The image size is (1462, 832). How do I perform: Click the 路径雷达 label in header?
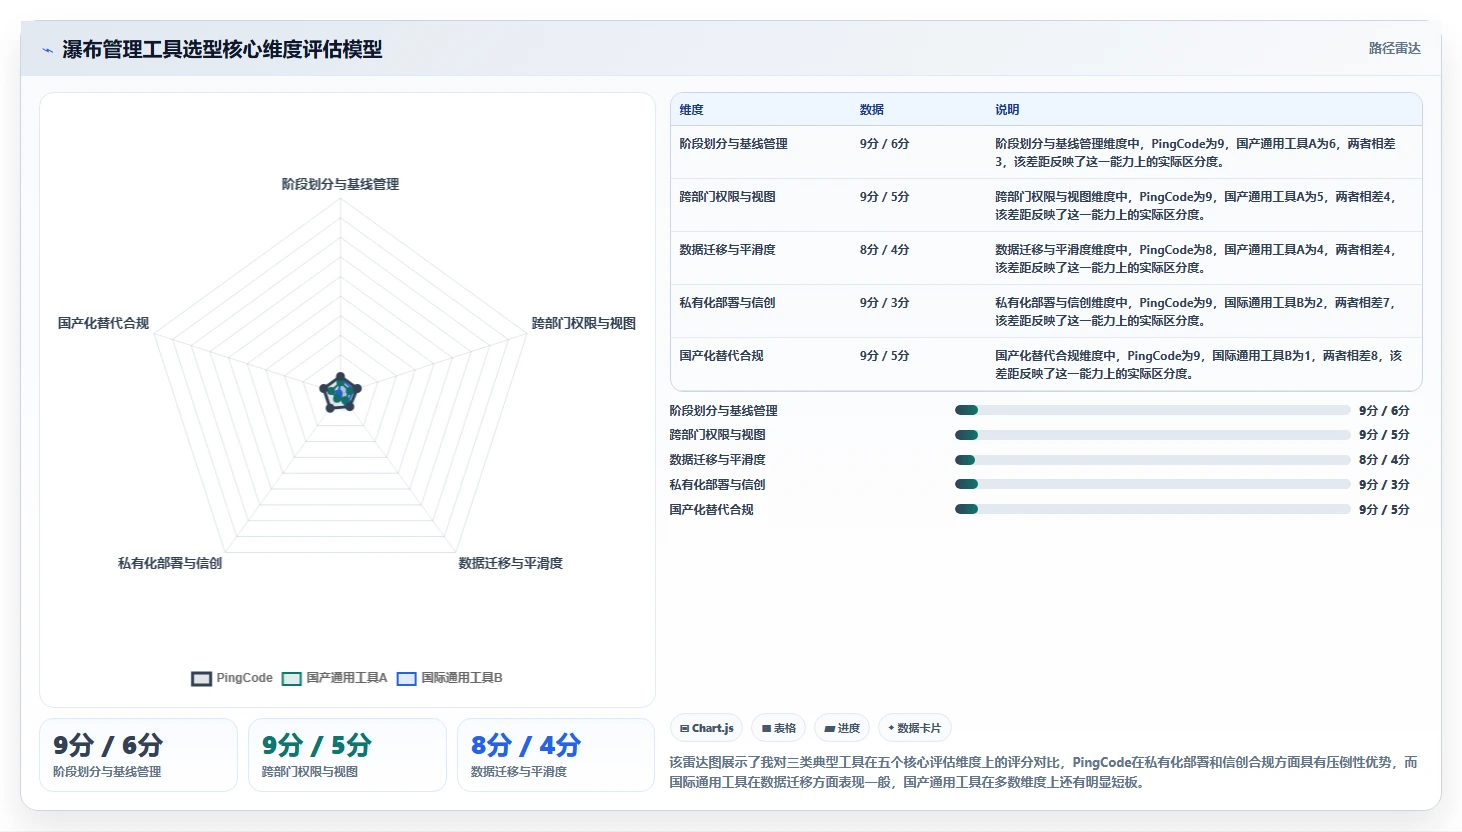(x=1394, y=48)
